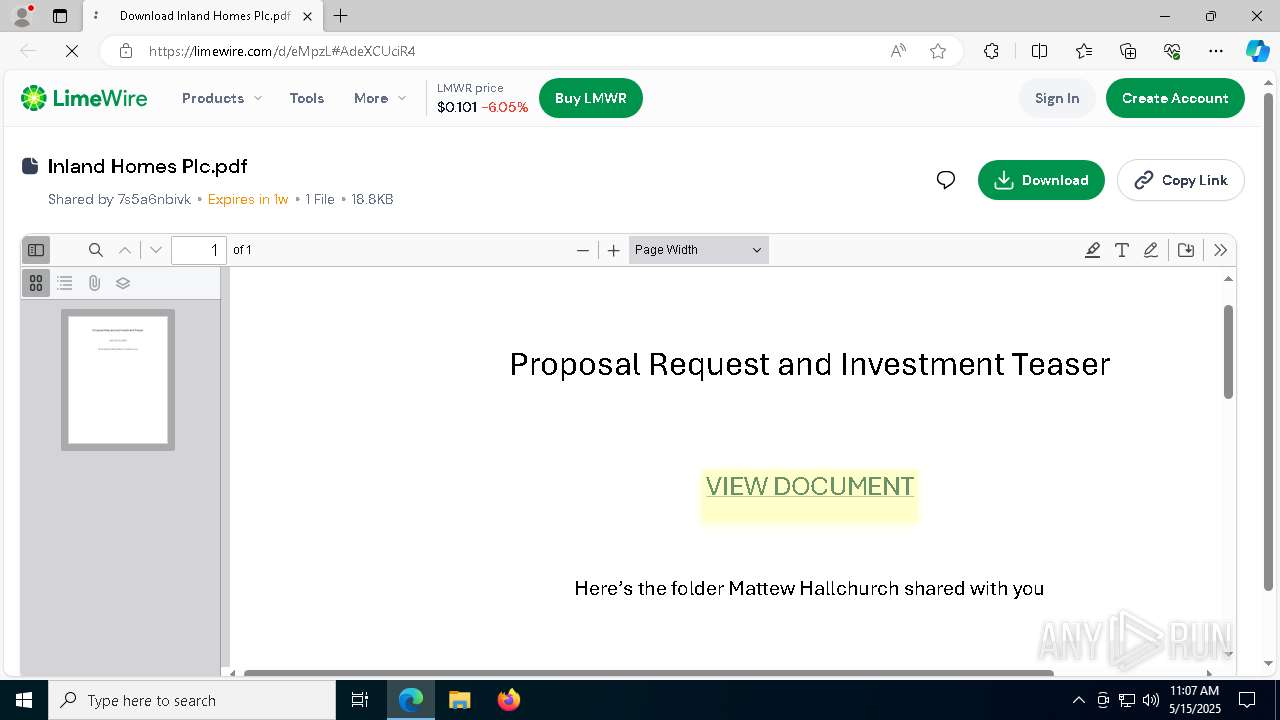Open the PDF find search icon
Viewport: 1280px width, 720px height.
[95, 250]
